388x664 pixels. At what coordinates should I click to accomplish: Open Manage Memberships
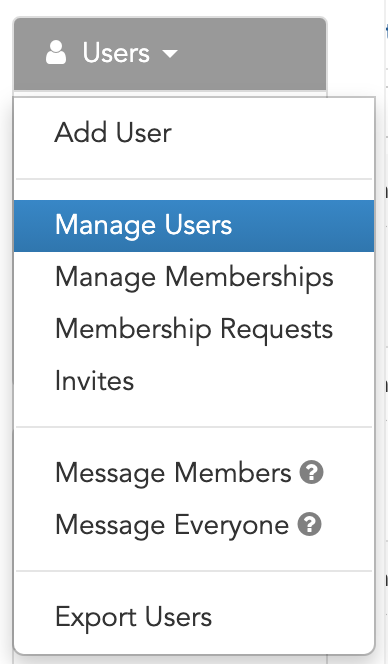click(x=194, y=277)
